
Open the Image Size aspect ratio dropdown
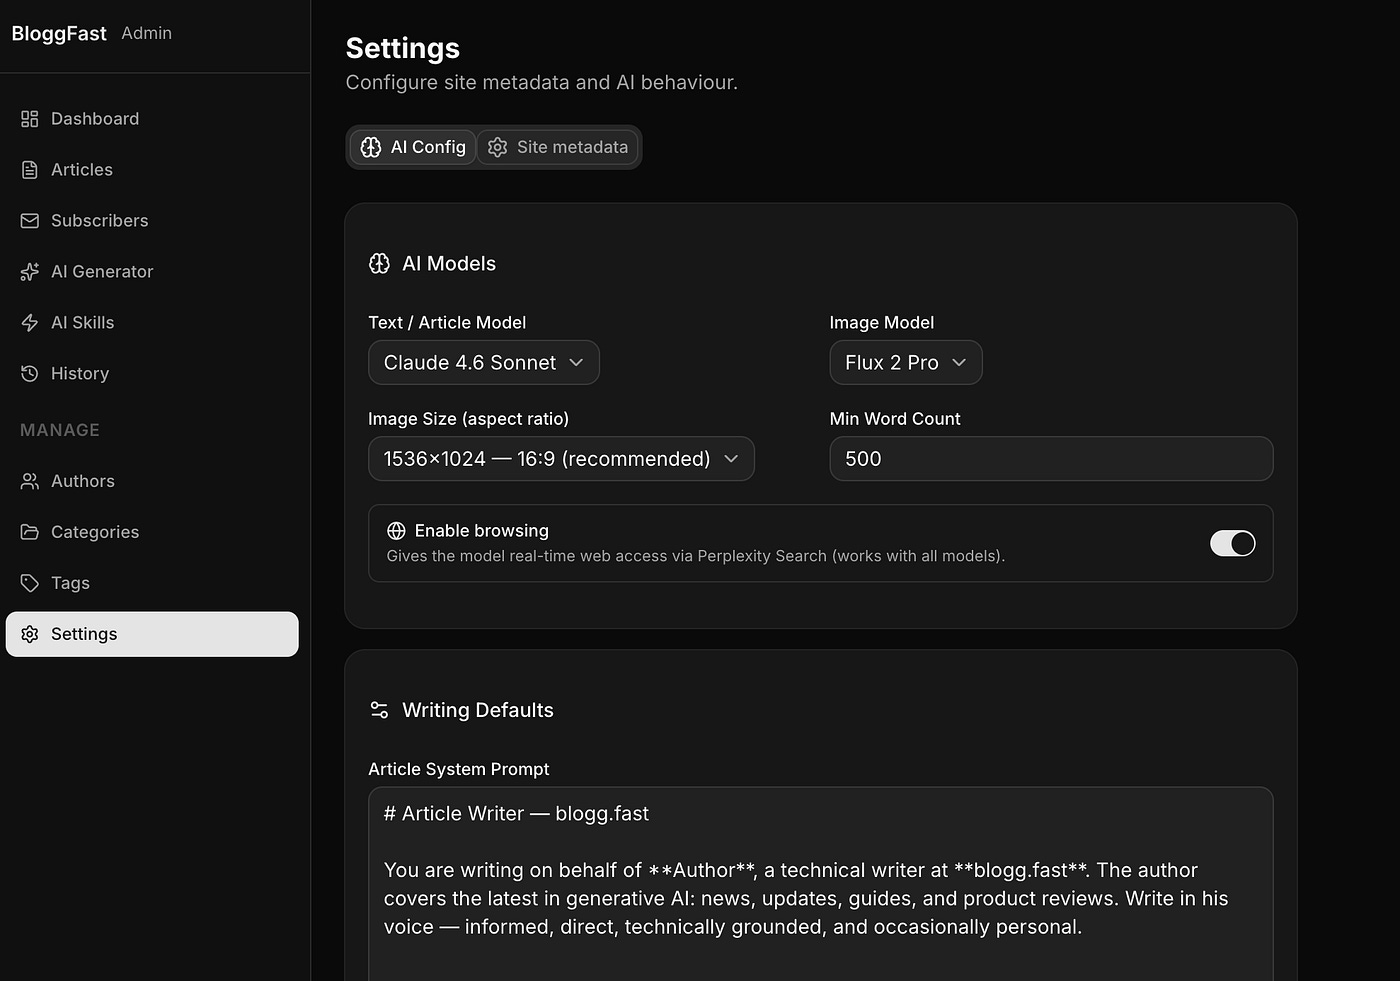click(x=561, y=458)
